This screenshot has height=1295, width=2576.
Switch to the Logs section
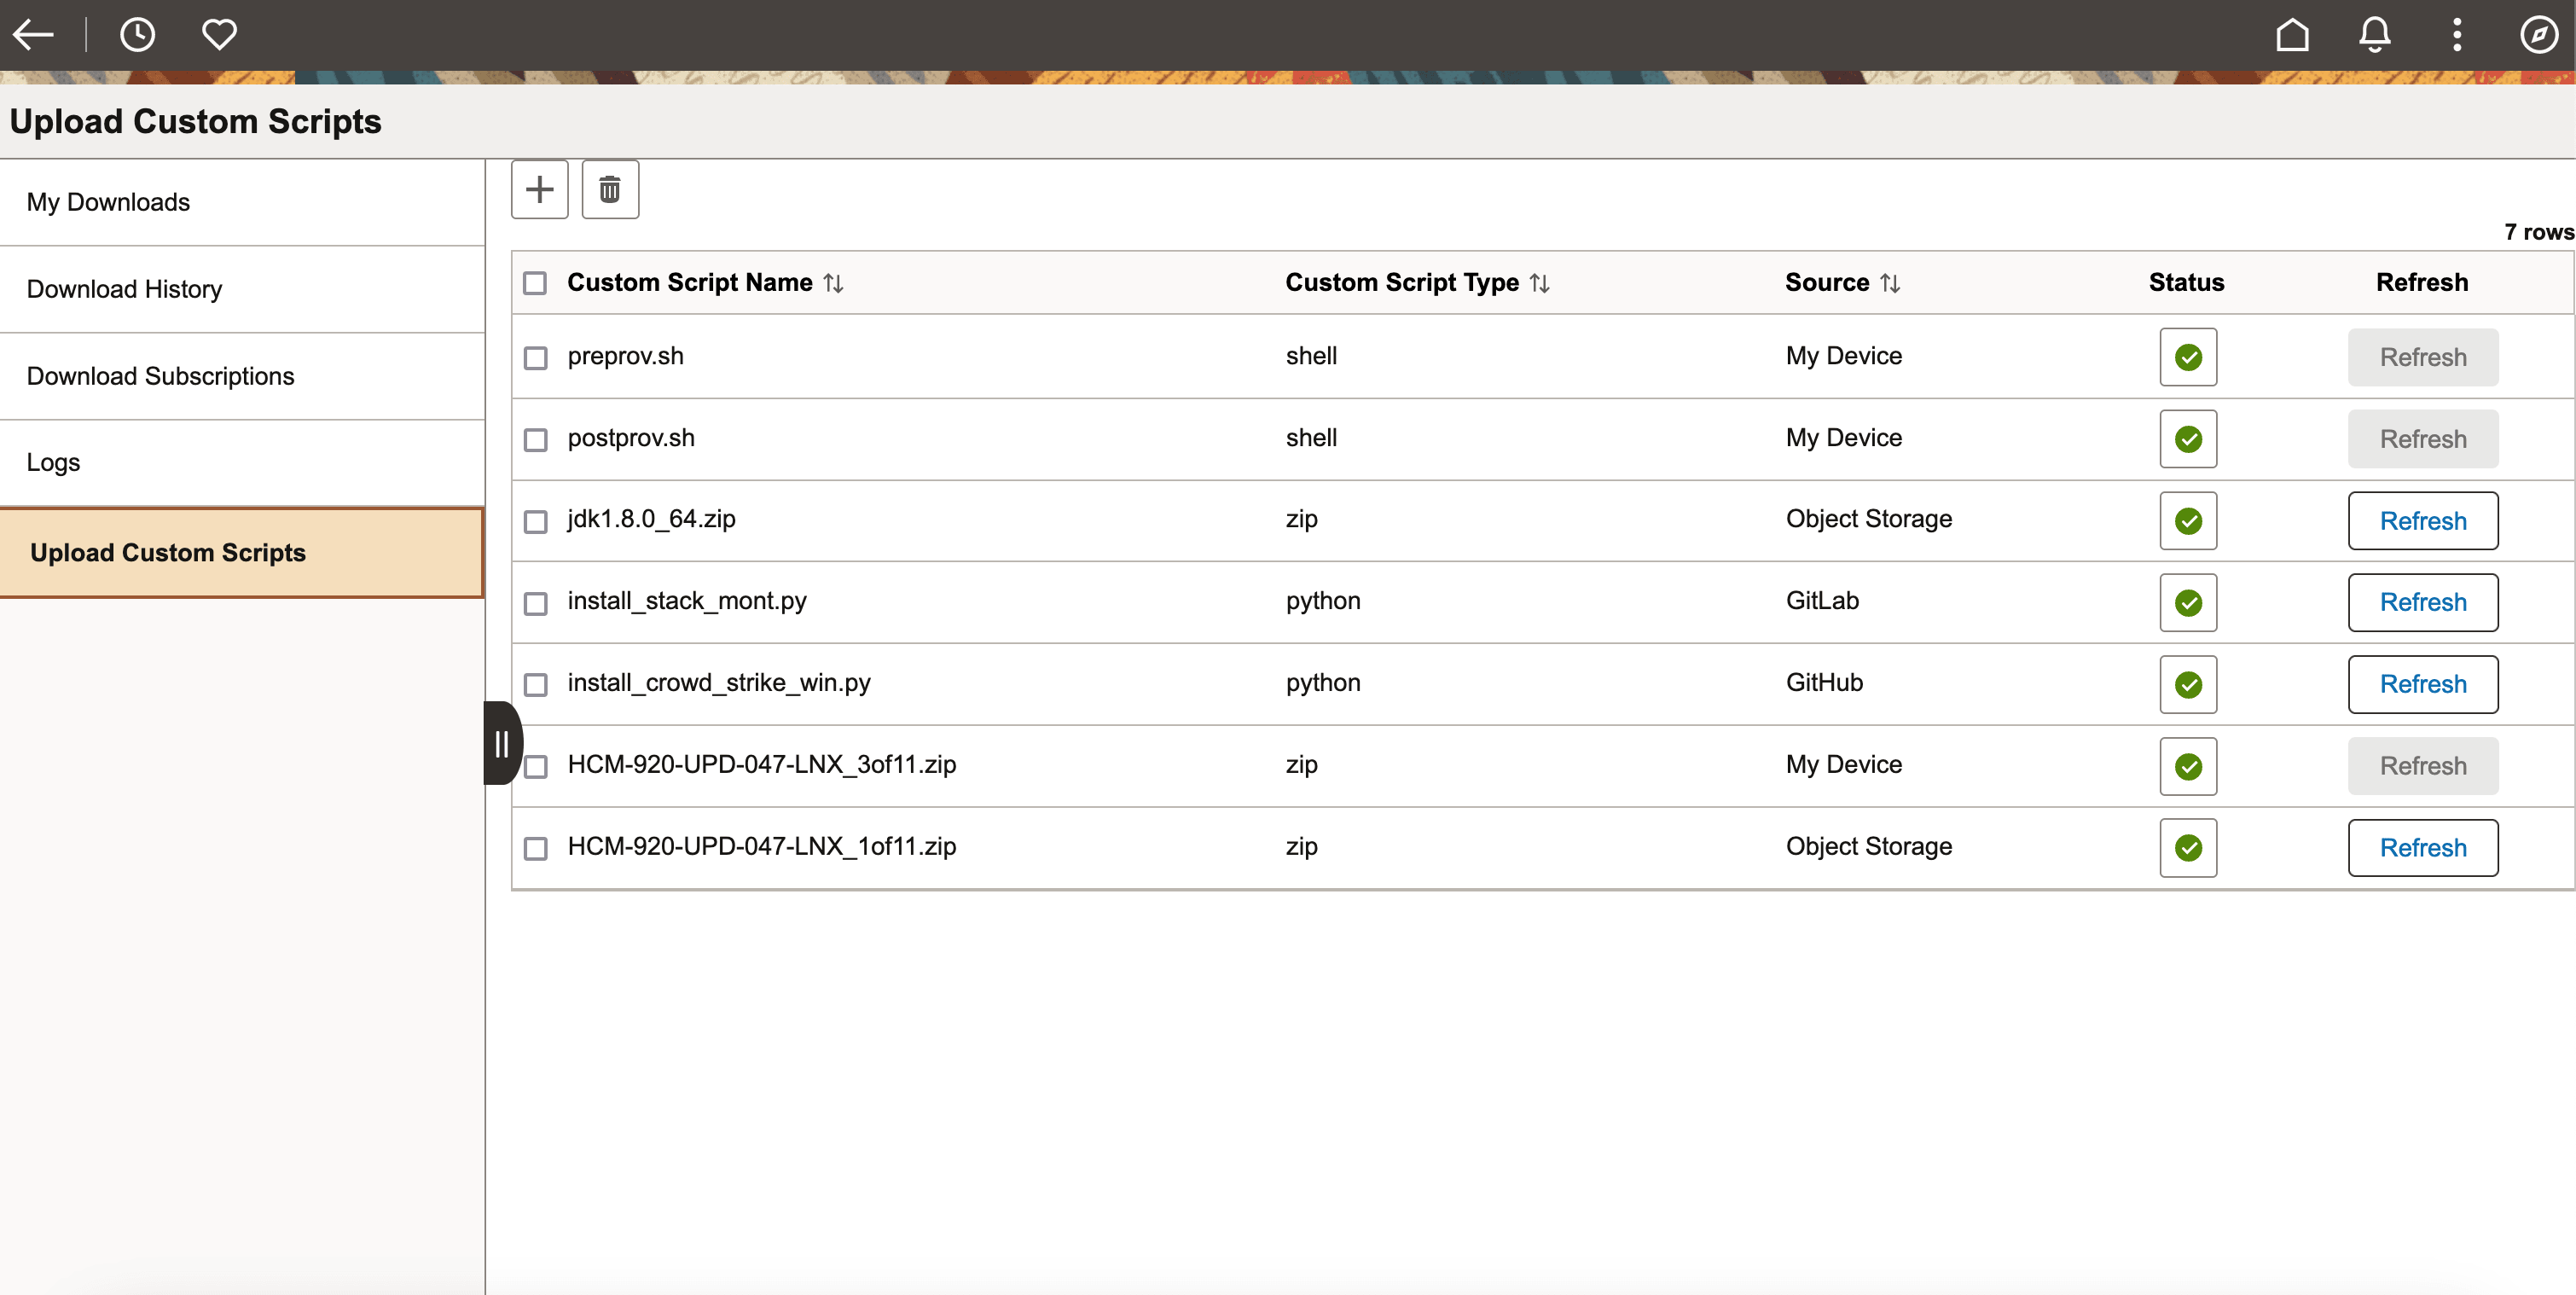53,461
